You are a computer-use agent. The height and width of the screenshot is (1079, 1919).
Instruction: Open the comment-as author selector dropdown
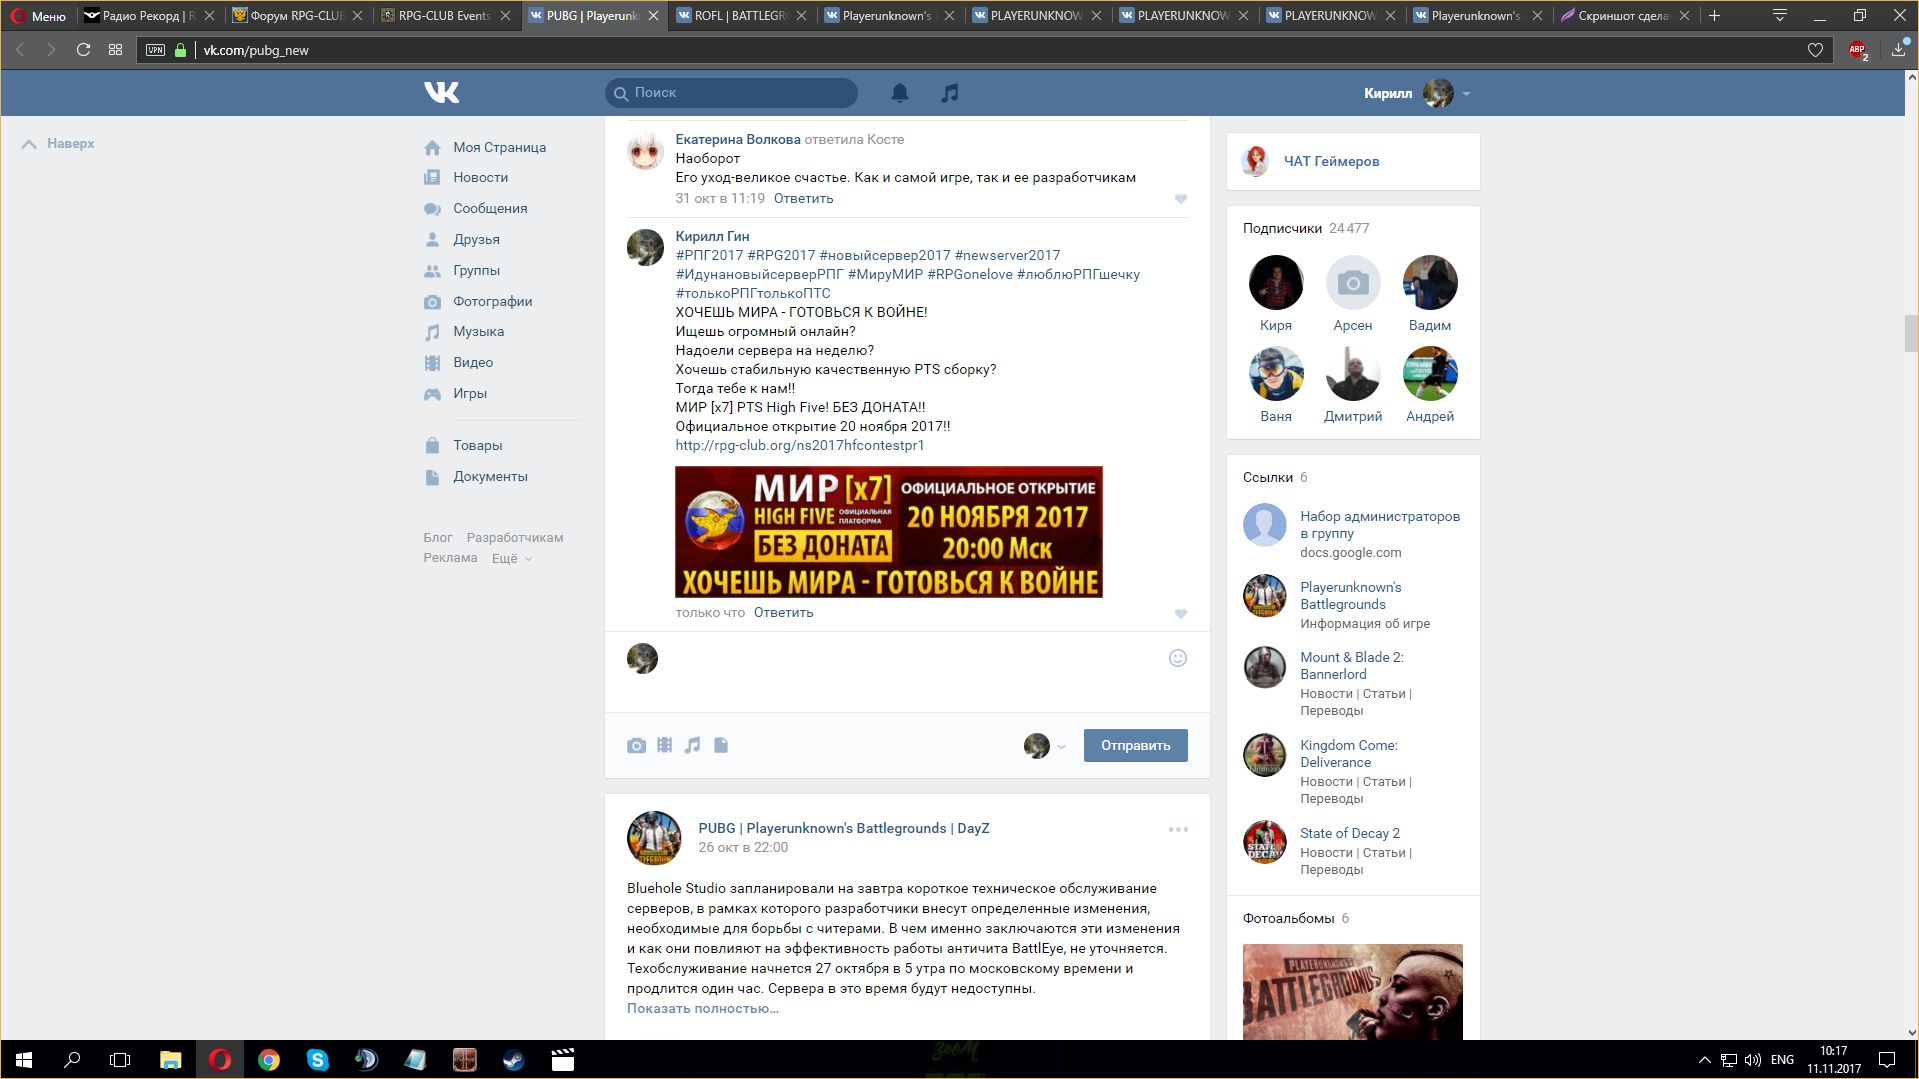pyautogui.click(x=1045, y=745)
